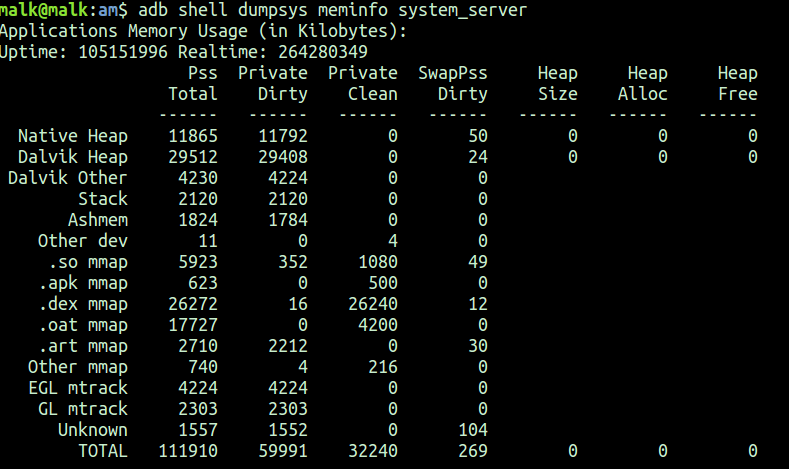
Task: Click .so mmap Pss Total 5923
Action: [198, 262]
